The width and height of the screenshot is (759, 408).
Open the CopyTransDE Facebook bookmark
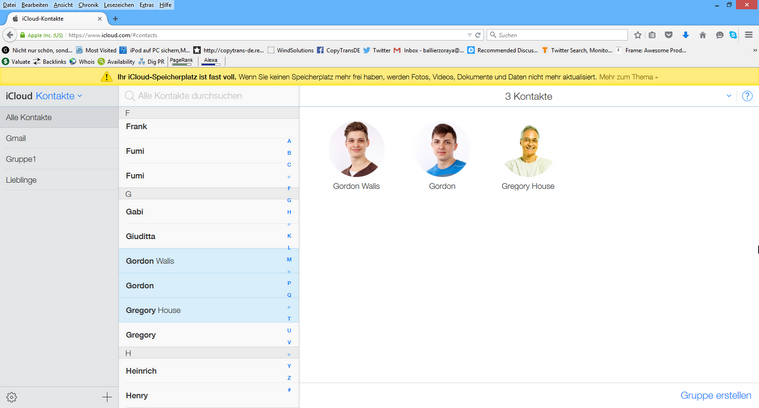point(338,50)
